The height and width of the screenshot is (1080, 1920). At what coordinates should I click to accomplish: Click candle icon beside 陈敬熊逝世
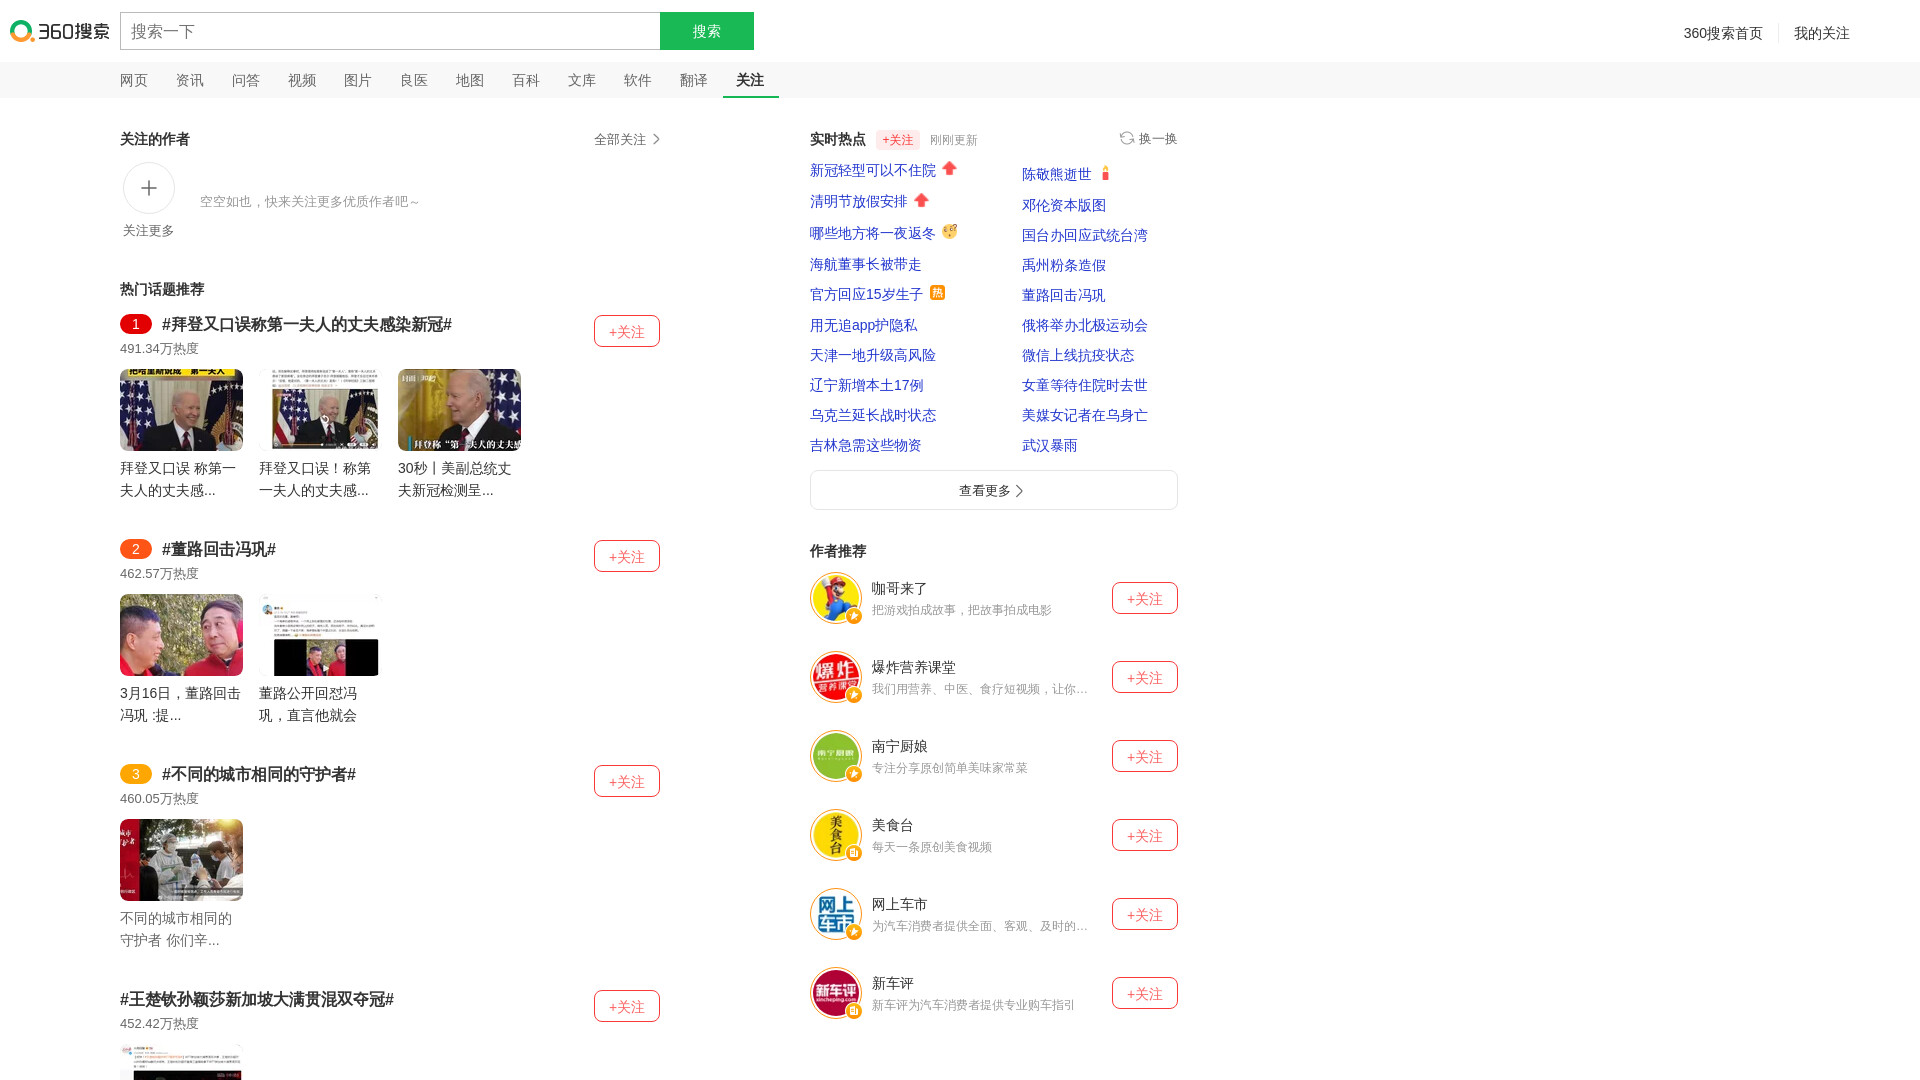(x=1105, y=173)
